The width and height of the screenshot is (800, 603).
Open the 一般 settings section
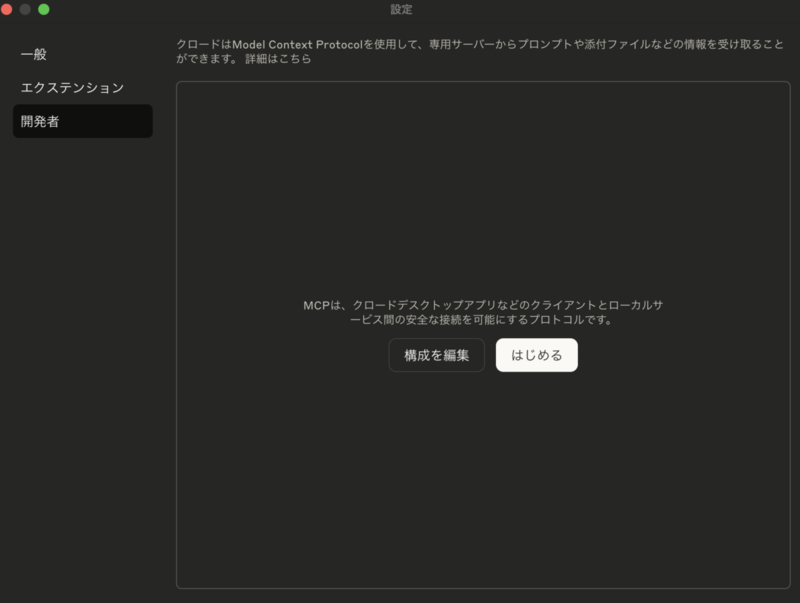pyautogui.click(x=83, y=54)
